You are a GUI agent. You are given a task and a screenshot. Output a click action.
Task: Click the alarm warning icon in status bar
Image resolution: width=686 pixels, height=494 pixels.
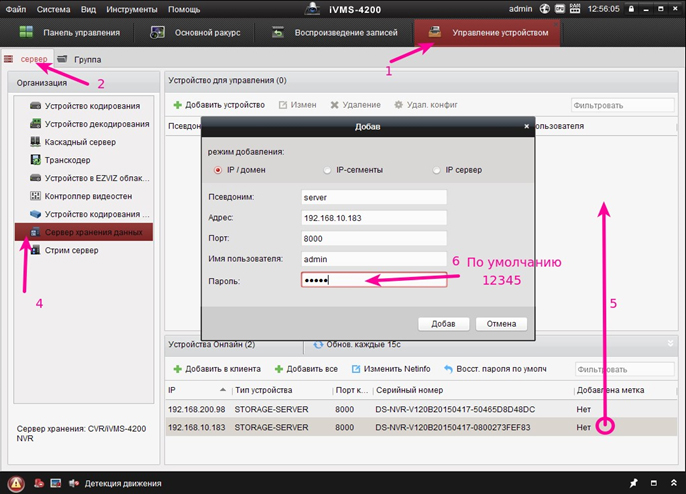(16, 483)
